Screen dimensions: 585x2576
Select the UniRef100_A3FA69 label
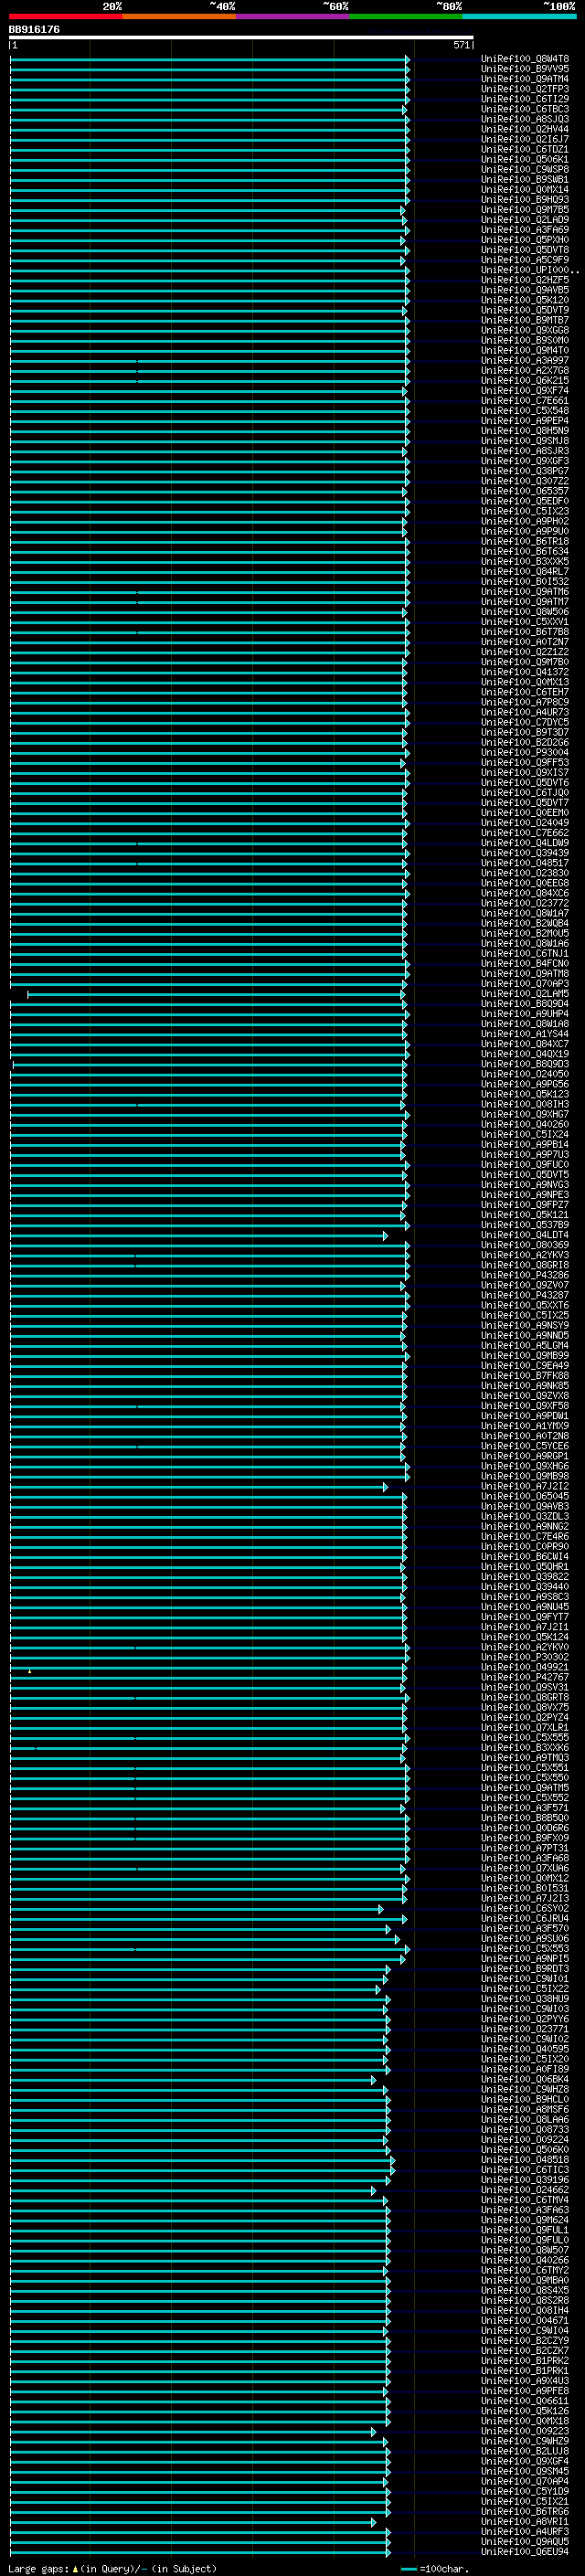click(525, 230)
